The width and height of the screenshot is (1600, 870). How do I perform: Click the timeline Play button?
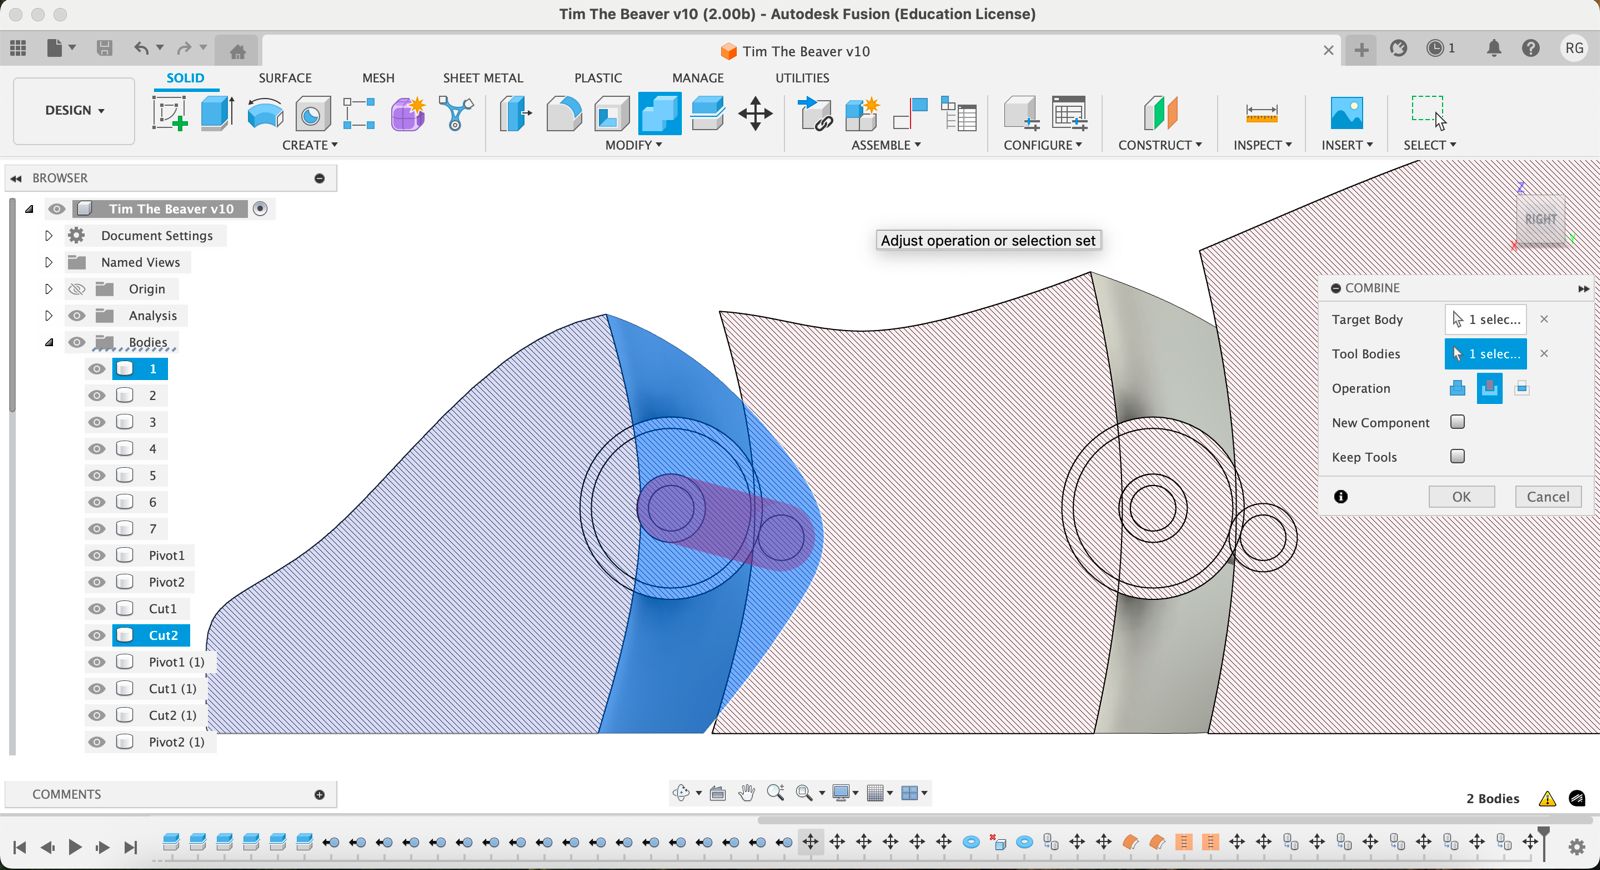(x=75, y=847)
